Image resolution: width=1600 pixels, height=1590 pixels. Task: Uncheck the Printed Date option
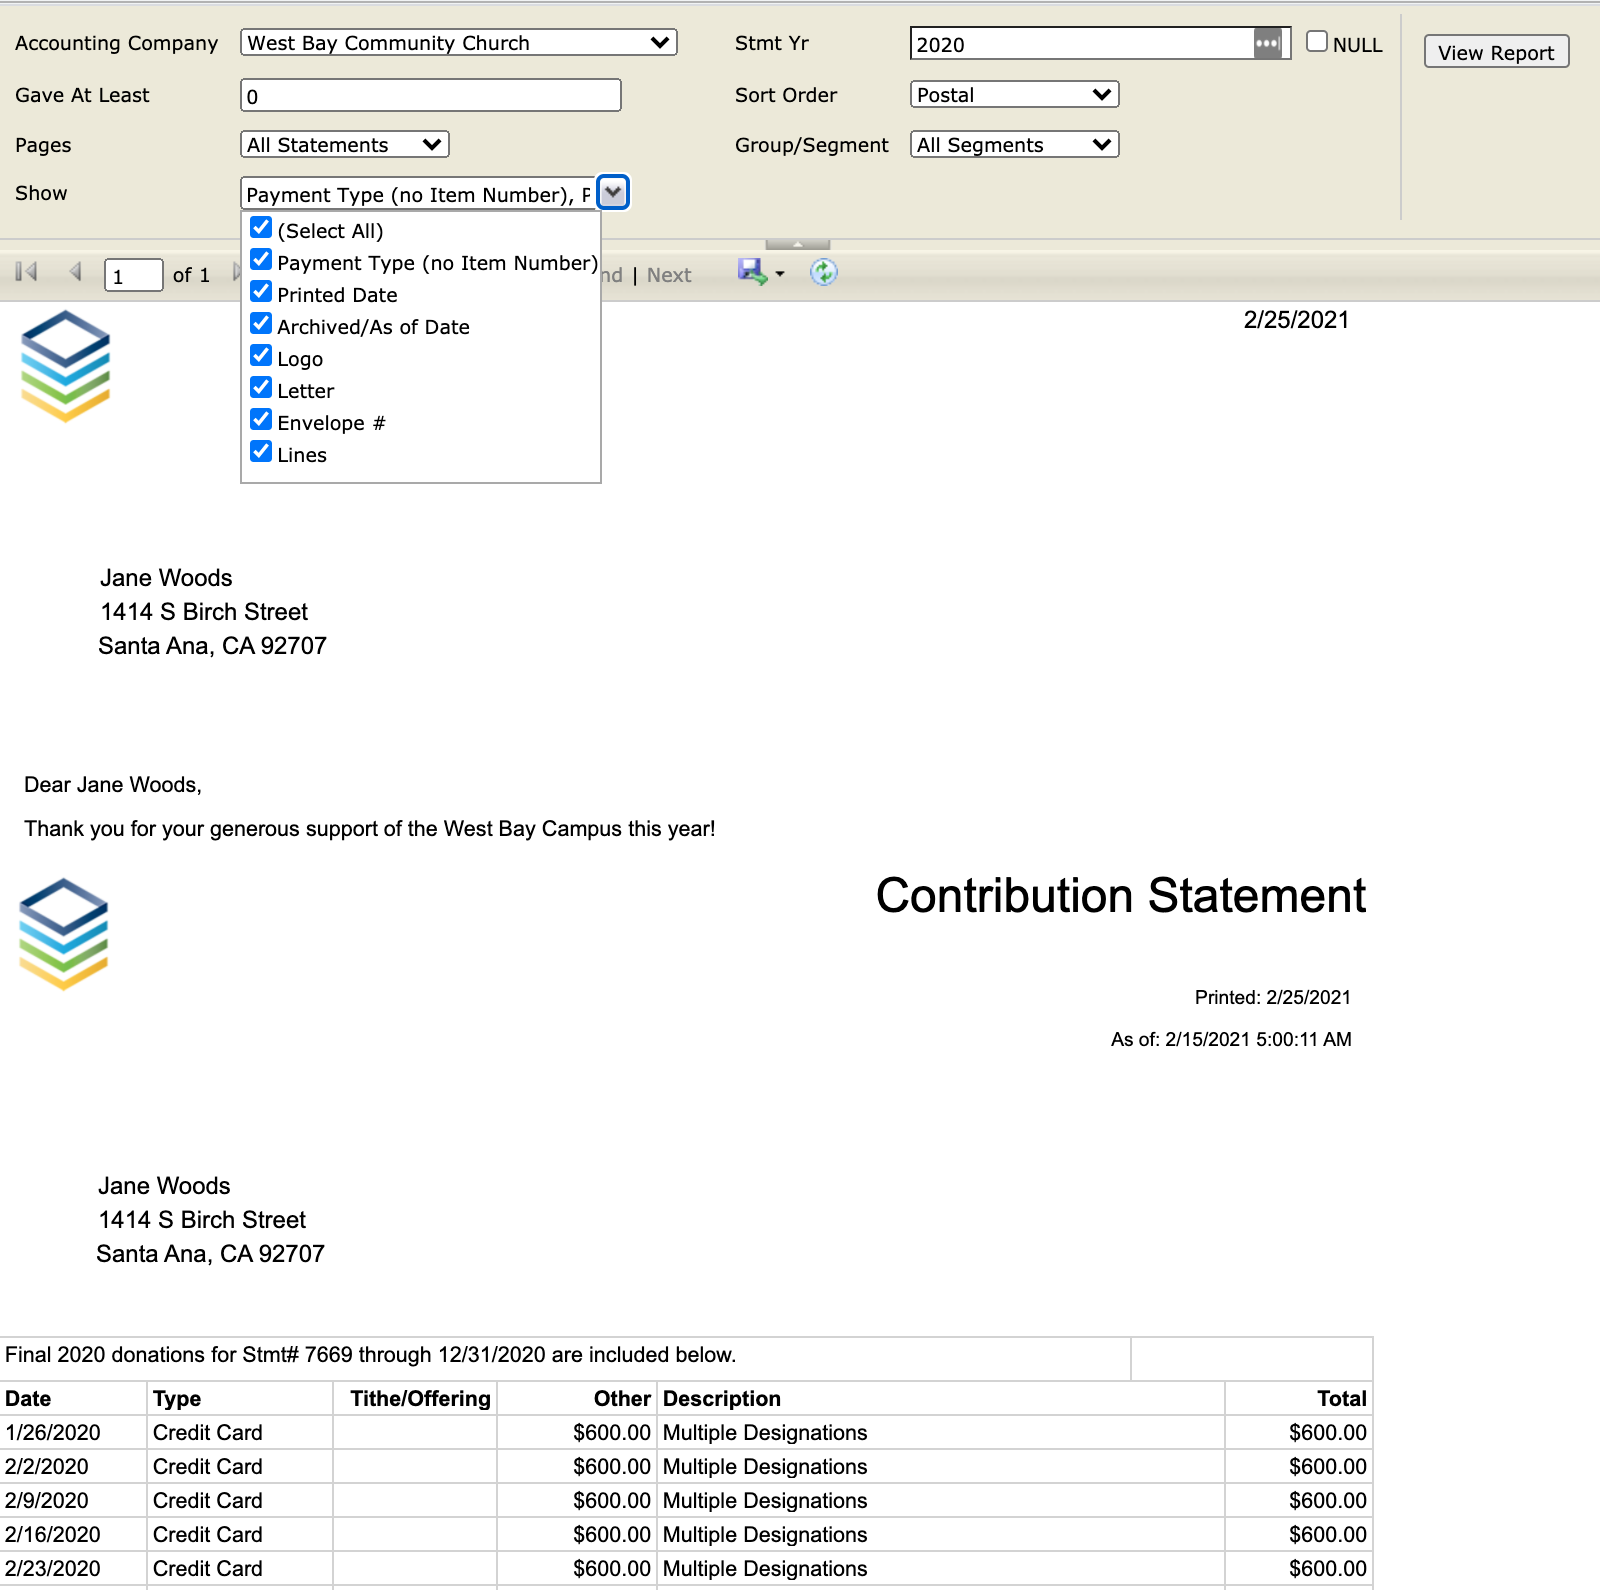[261, 292]
